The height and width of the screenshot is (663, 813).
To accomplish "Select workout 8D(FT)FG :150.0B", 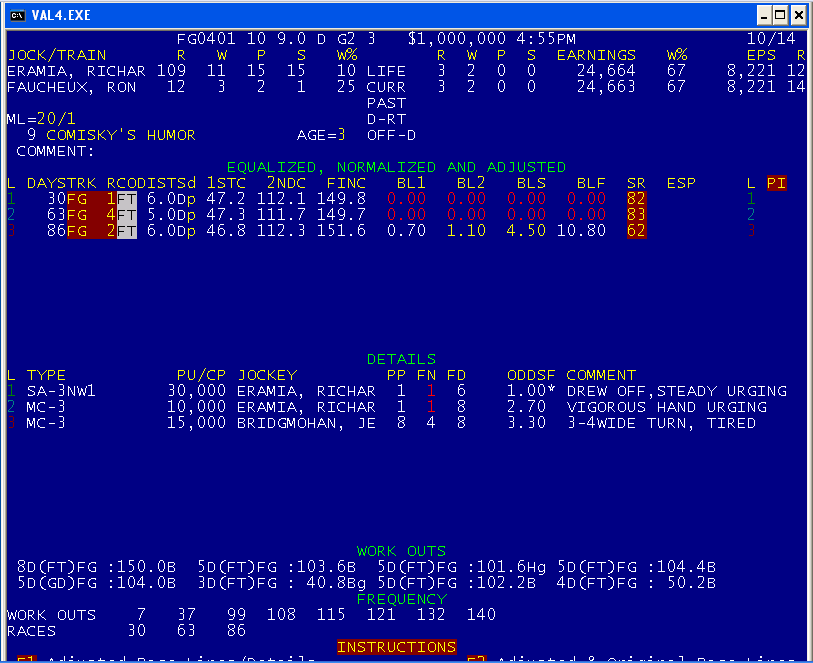I will [x=96, y=567].
